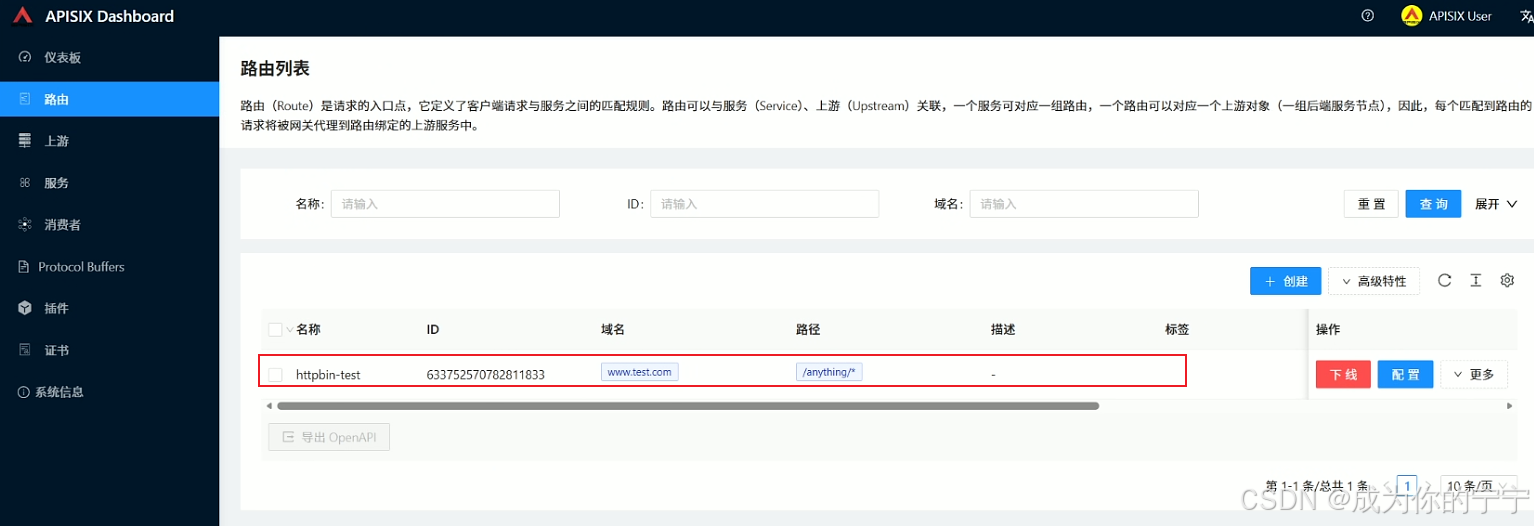Screen dimensions: 1534x526
Task: Open Protocol Buffers in the sidebar
Action: 109,267
